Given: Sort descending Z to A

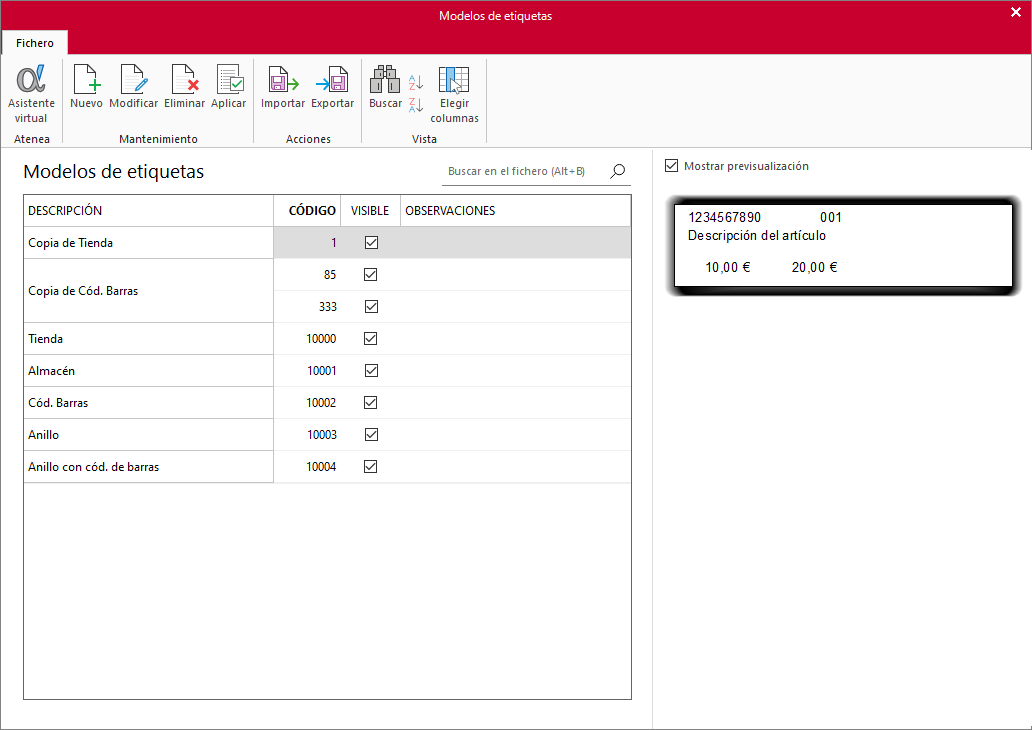Looking at the screenshot, I should coord(416,105).
